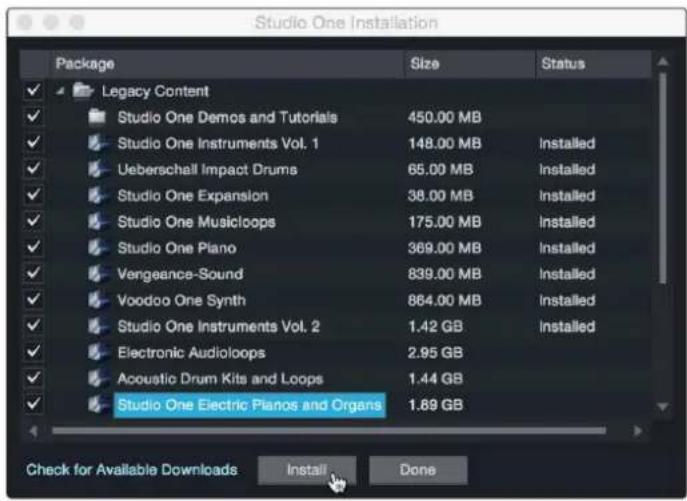
Task: Click the window close button in title bar
Action: point(25,21)
